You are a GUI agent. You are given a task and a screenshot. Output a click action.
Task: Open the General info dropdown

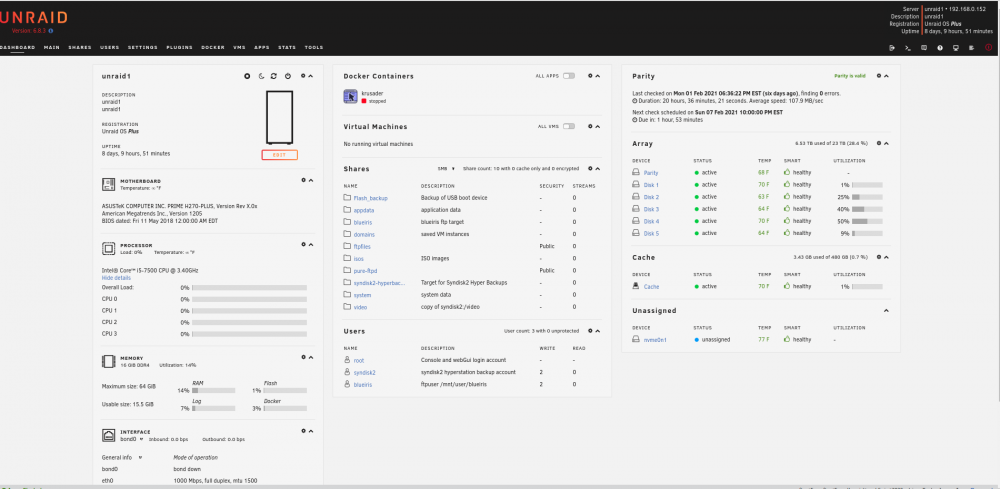coord(122,457)
